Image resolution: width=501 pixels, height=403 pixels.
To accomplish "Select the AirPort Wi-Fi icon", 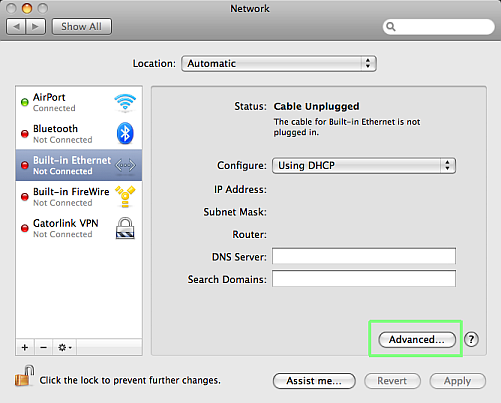I will 125,102.
